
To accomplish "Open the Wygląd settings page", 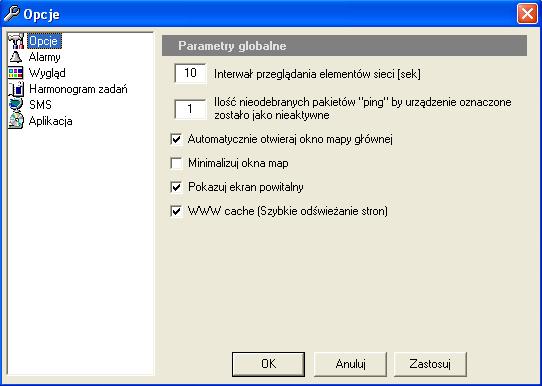I will click(x=47, y=73).
